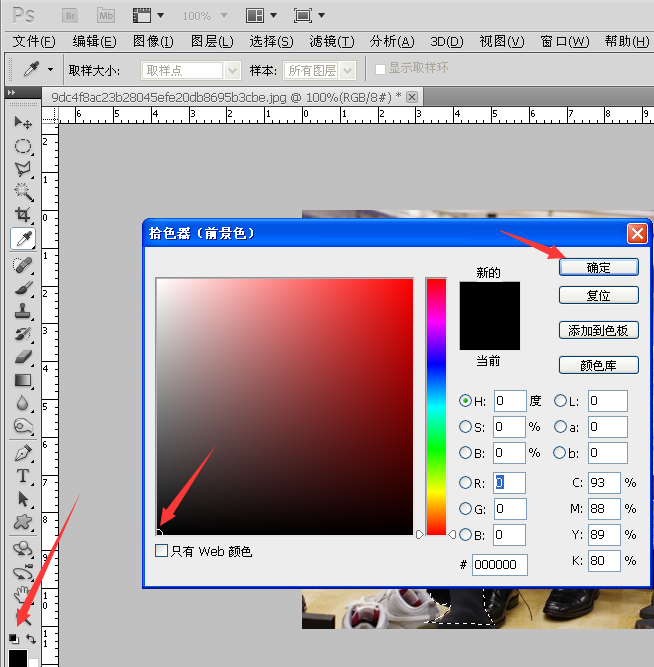Viewport: 654px width, 667px height.
Task: Select the Custom Shape tool
Action: coord(23,522)
